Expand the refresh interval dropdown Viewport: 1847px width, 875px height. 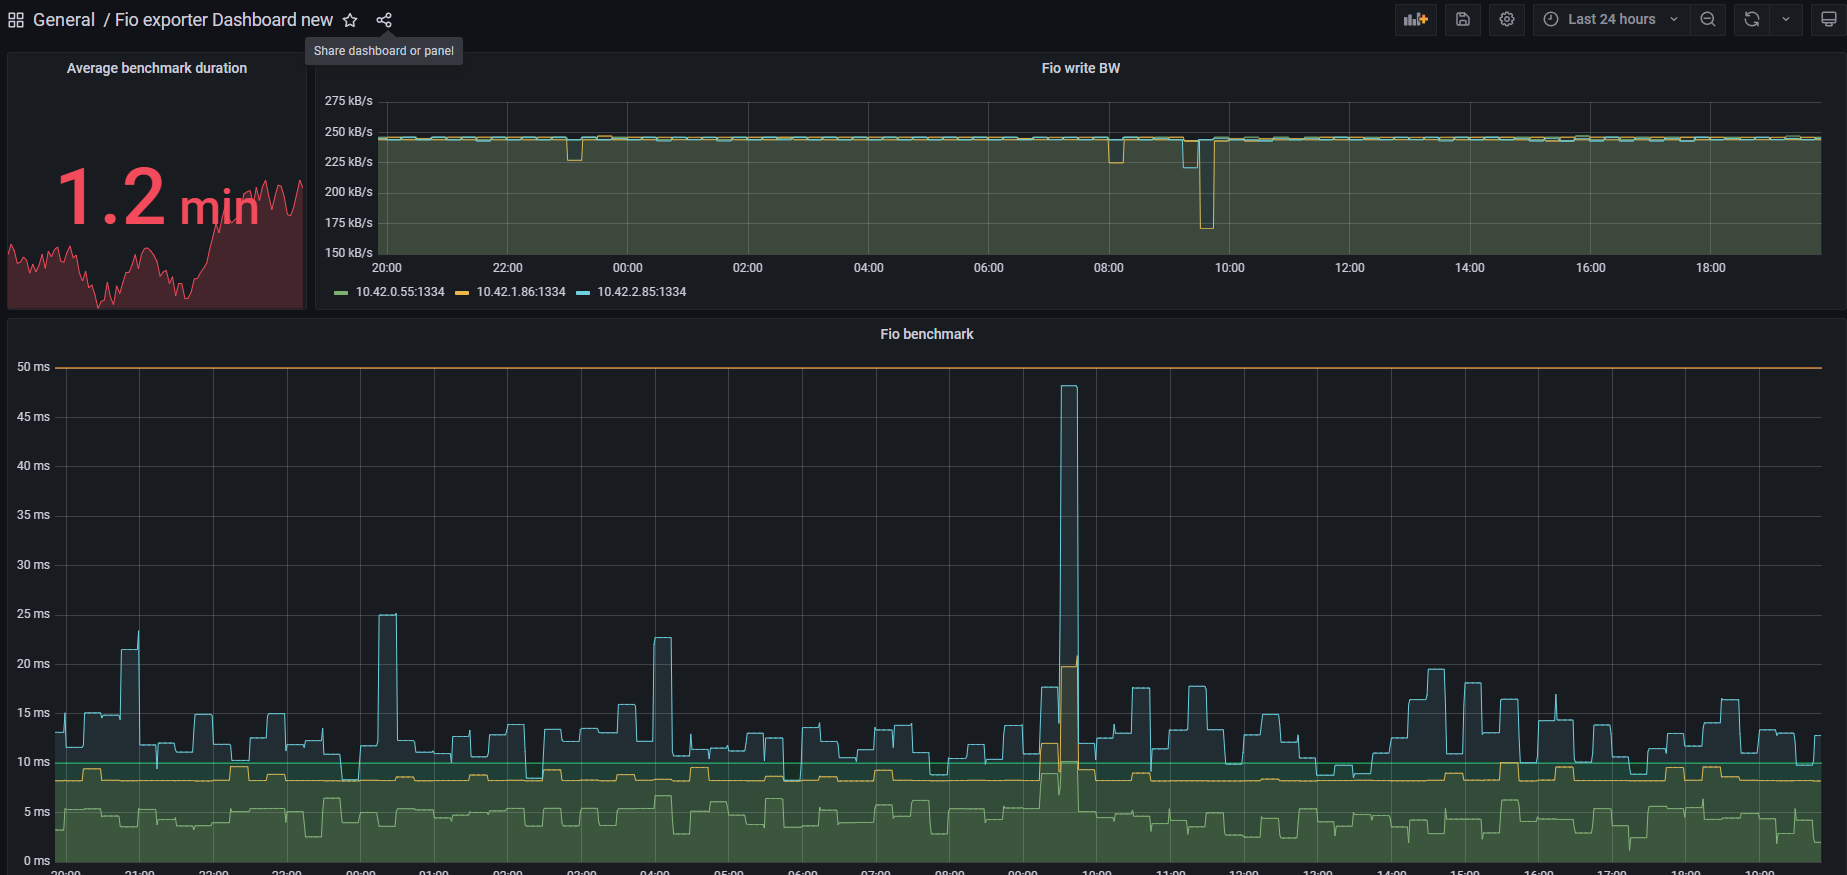pyautogui.click(x=1786, y=19)
